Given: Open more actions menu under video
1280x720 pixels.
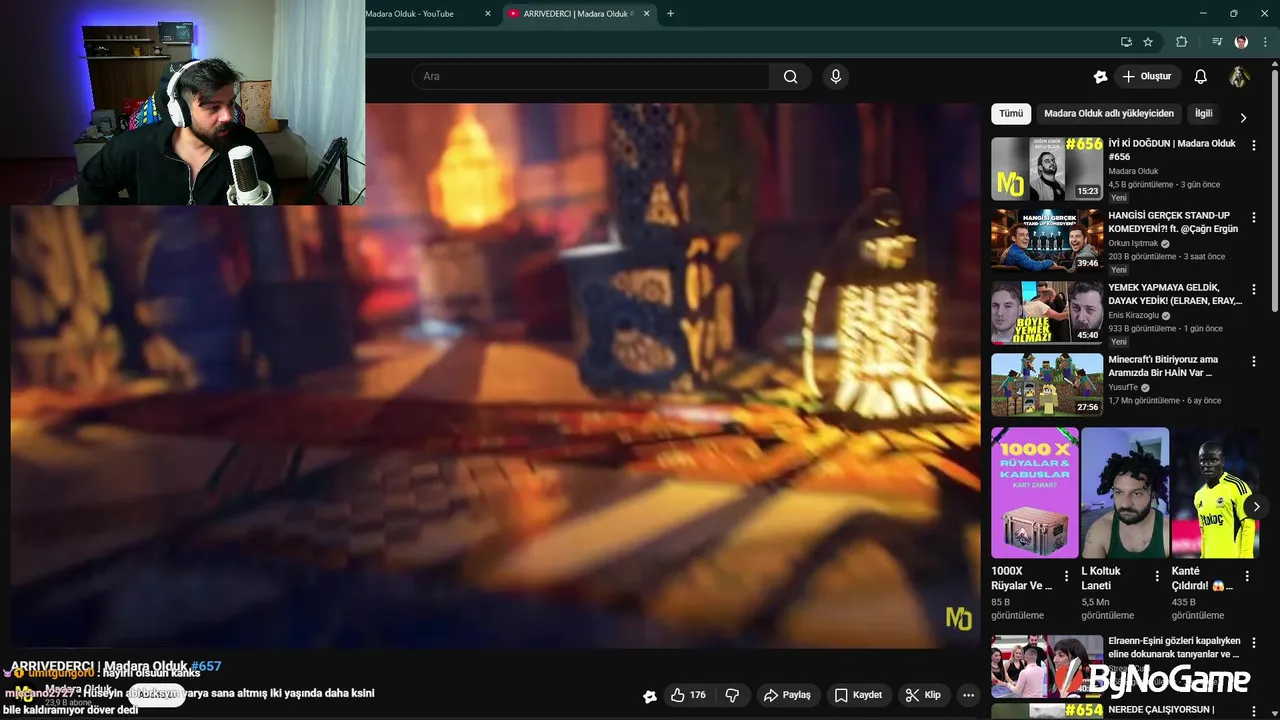Looking at the screenshot, I should pos(968,695).
